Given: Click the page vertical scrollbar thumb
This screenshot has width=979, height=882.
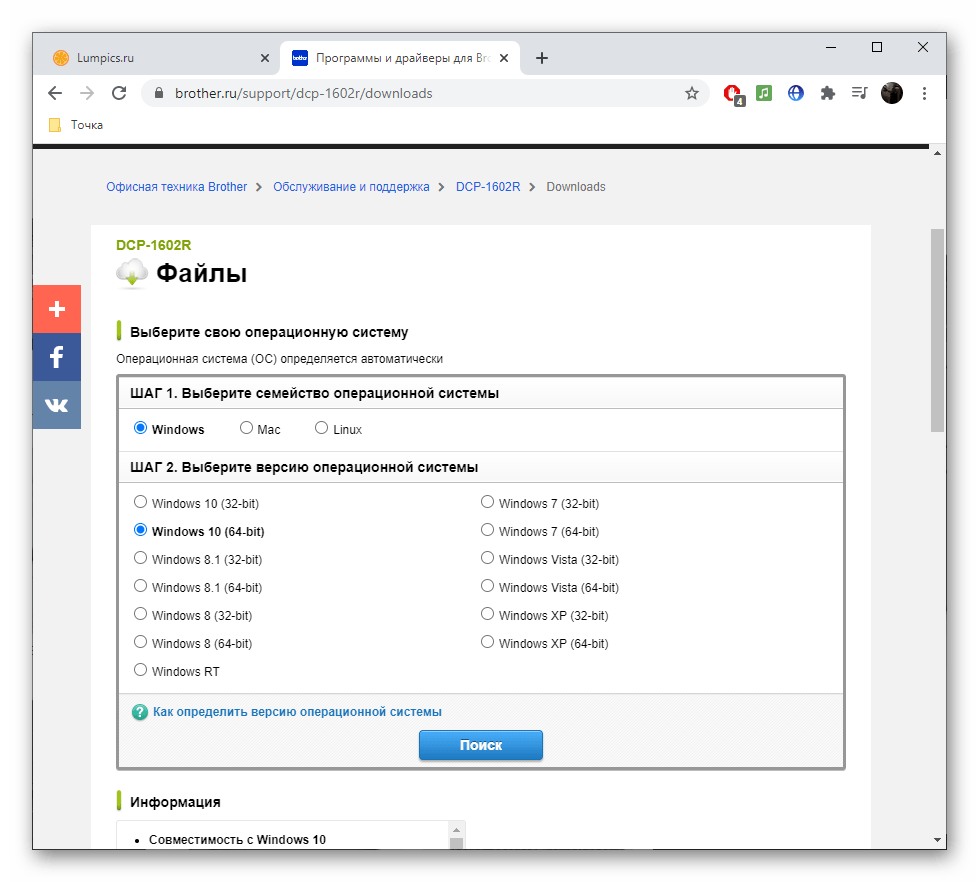Looking at the screenshot, I should [x=937, y=330].
